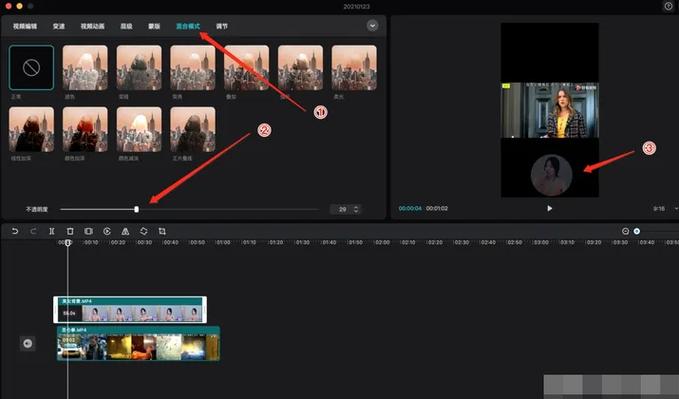Screen dimensions: 679x399
Task: Choose the 滤色 blend mode thumbnail
Action: 85,68
